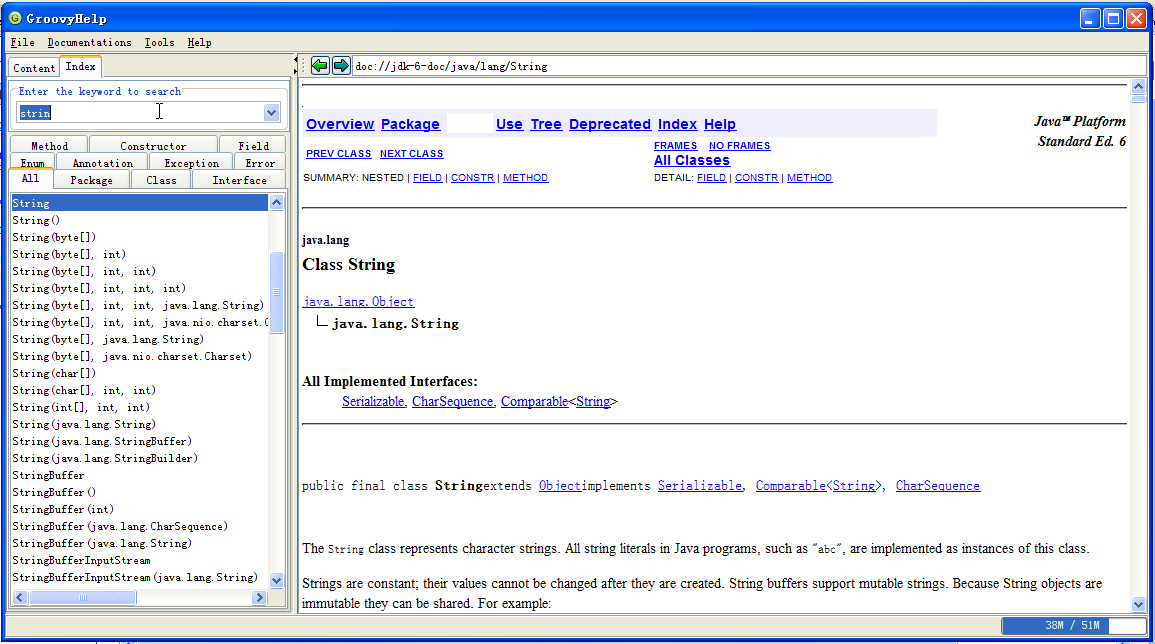Click the doc URL address field
The image size is (1155, 644).
click(x=750, y=66)
